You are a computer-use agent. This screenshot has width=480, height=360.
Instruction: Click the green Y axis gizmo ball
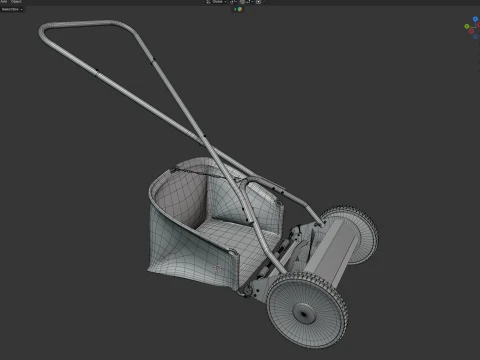coord(467,26)
